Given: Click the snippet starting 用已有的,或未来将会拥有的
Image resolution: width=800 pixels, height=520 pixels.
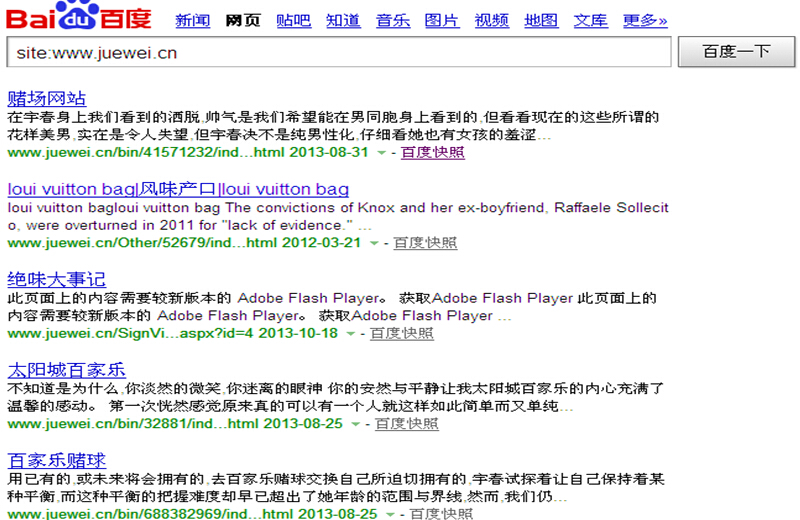Looking at the screenshot, I should tap(336, 487).
